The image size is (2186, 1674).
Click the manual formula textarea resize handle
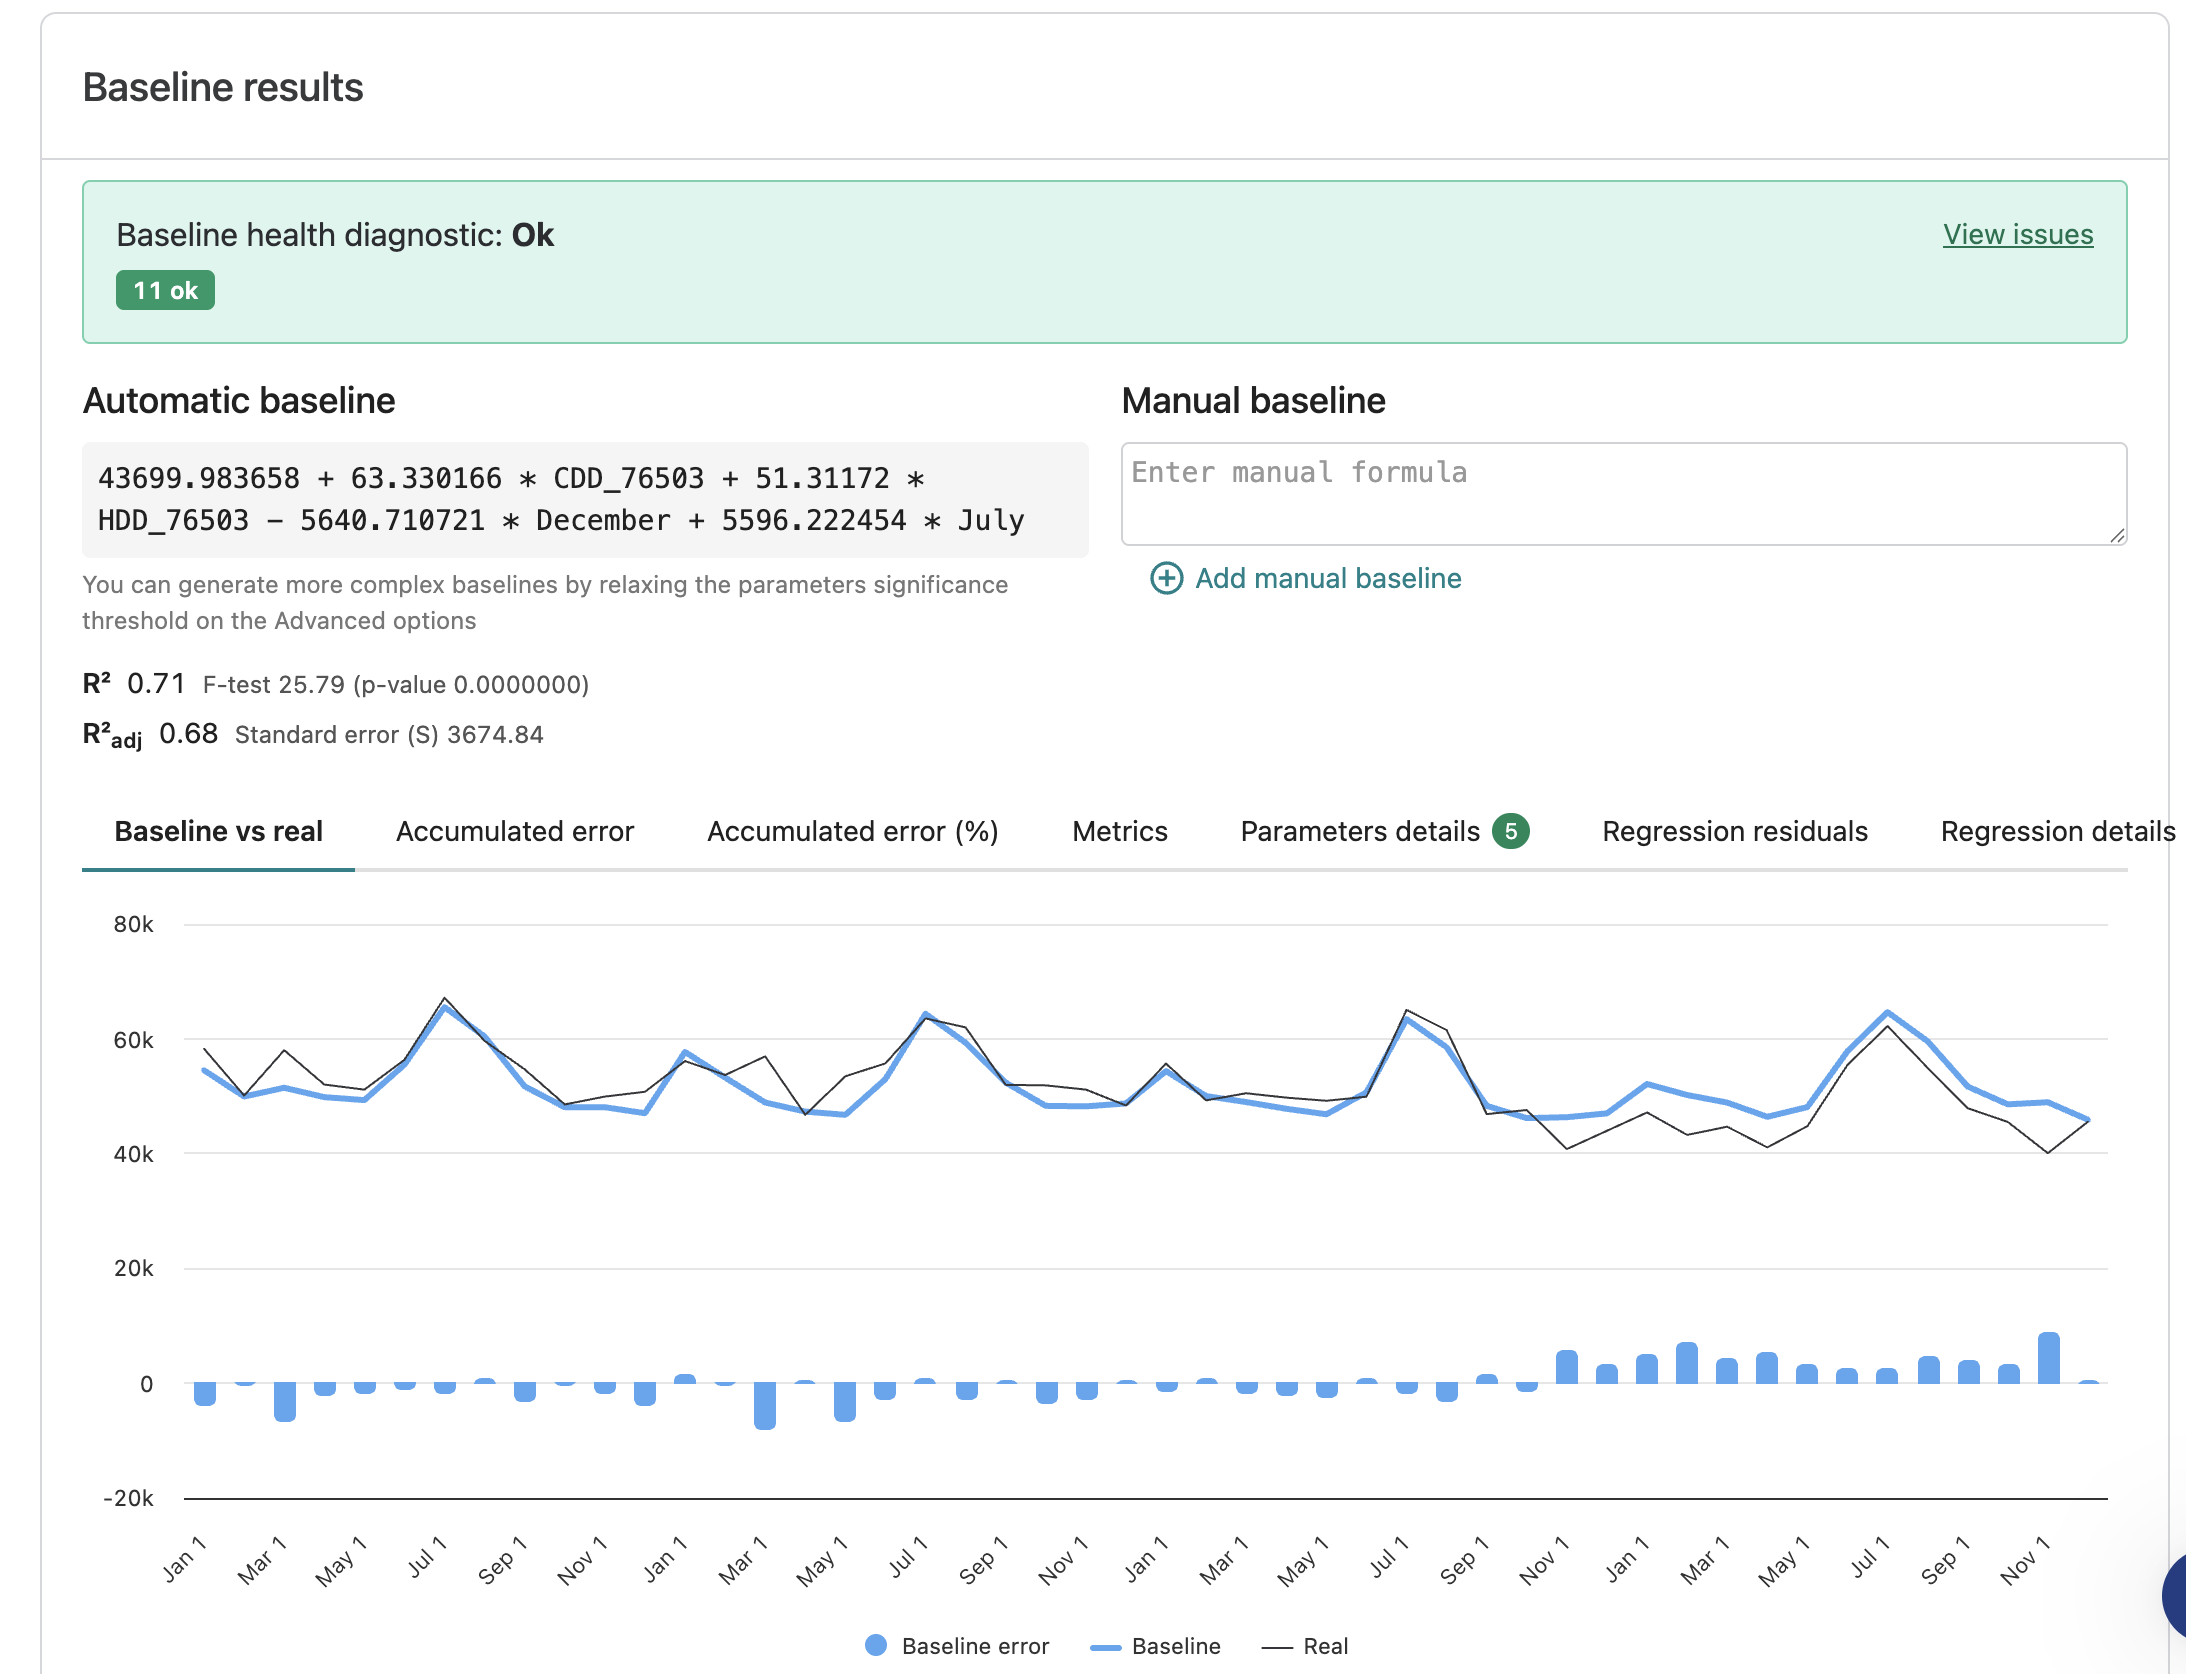2117,536
